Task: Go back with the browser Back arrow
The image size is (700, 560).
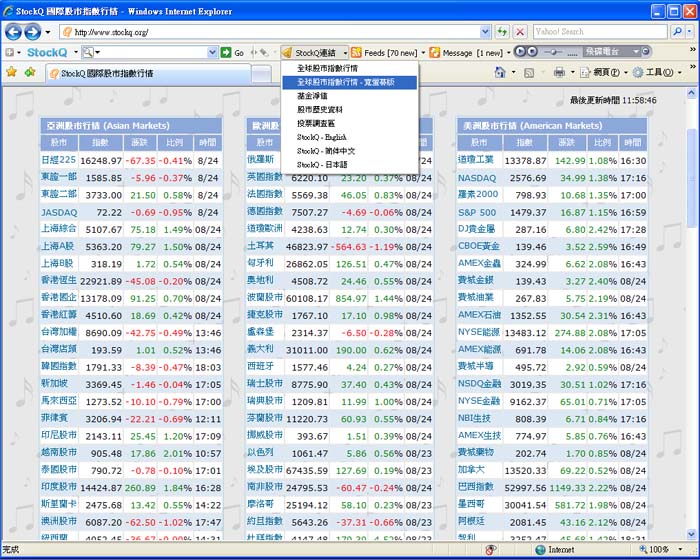Action: tap(13, 32)
